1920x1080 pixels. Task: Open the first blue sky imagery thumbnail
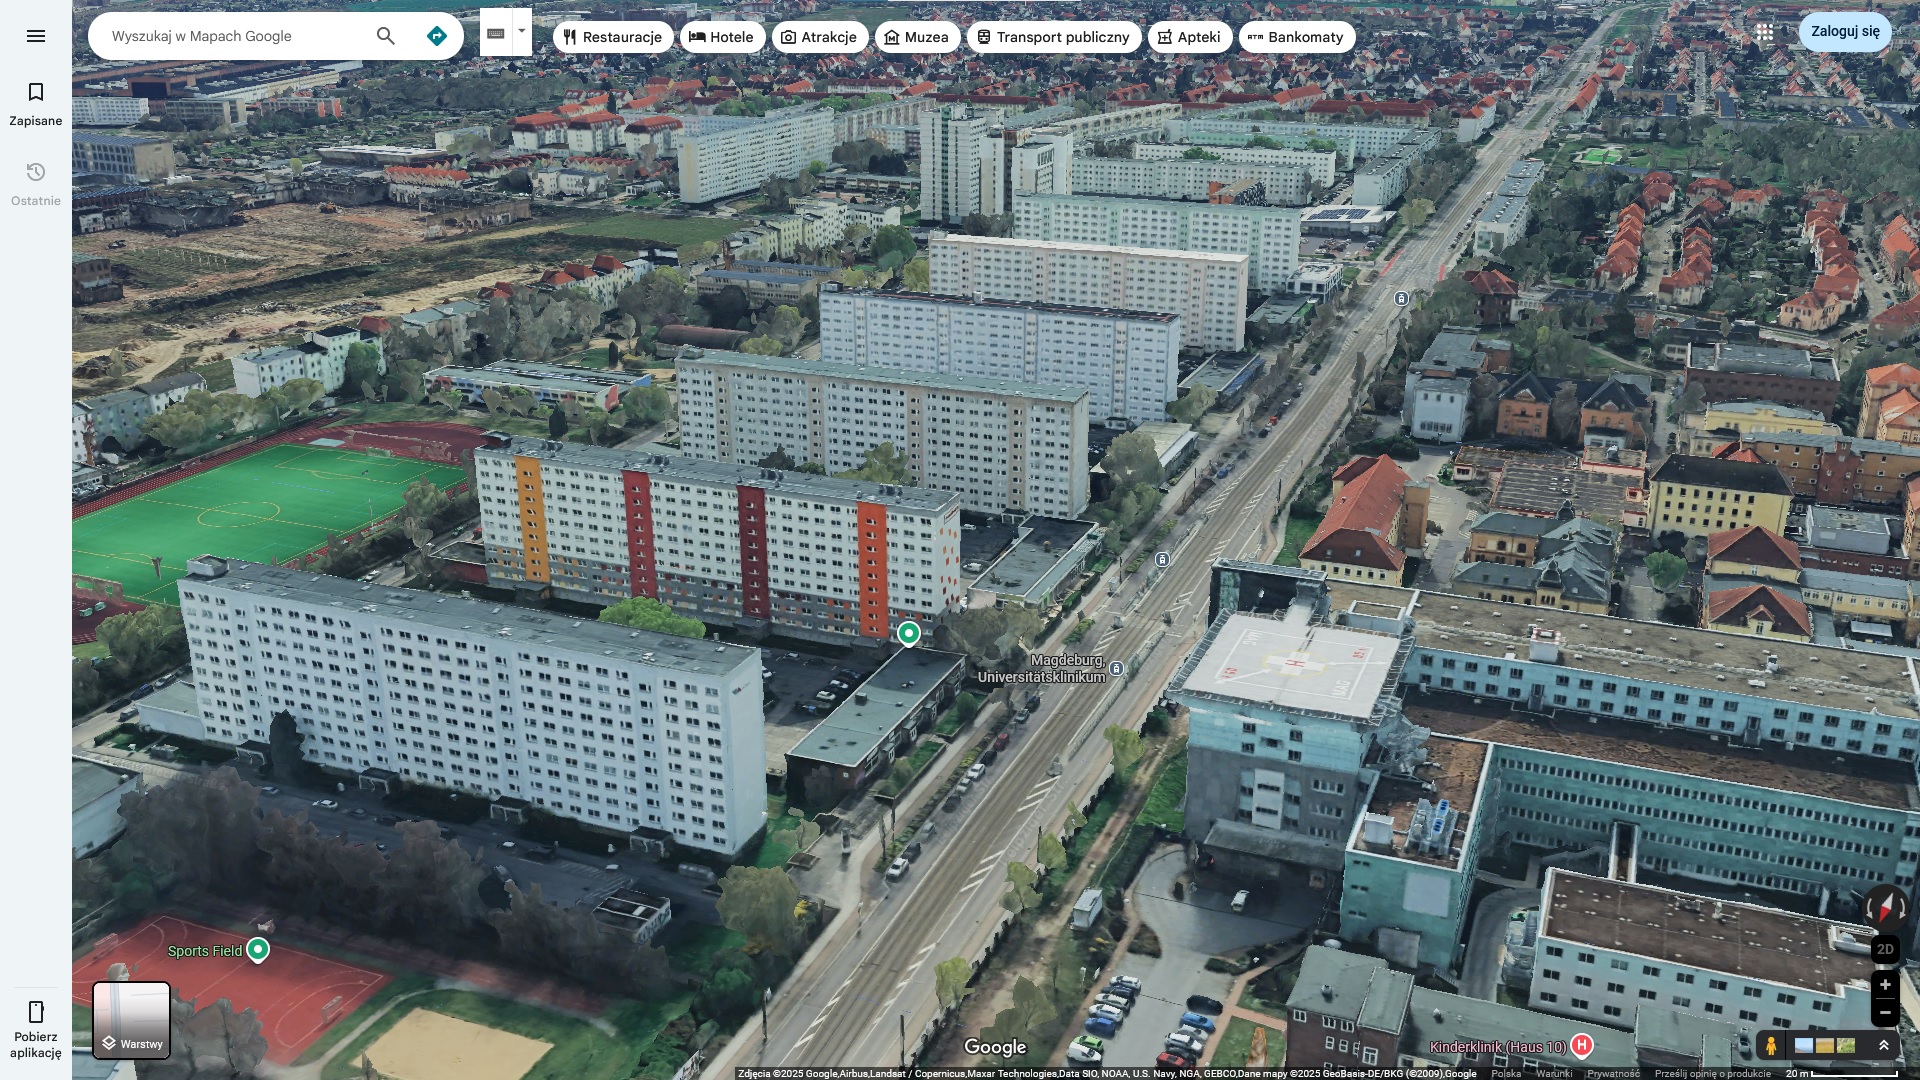click(1804, 1046)
